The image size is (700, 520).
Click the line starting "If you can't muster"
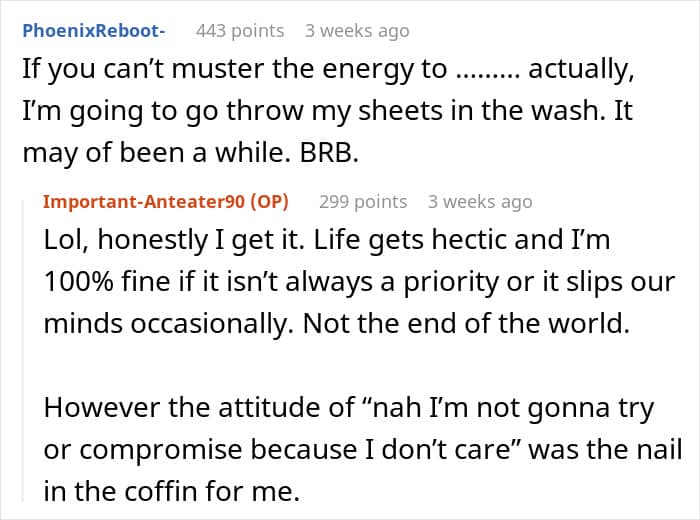(328, 70)
